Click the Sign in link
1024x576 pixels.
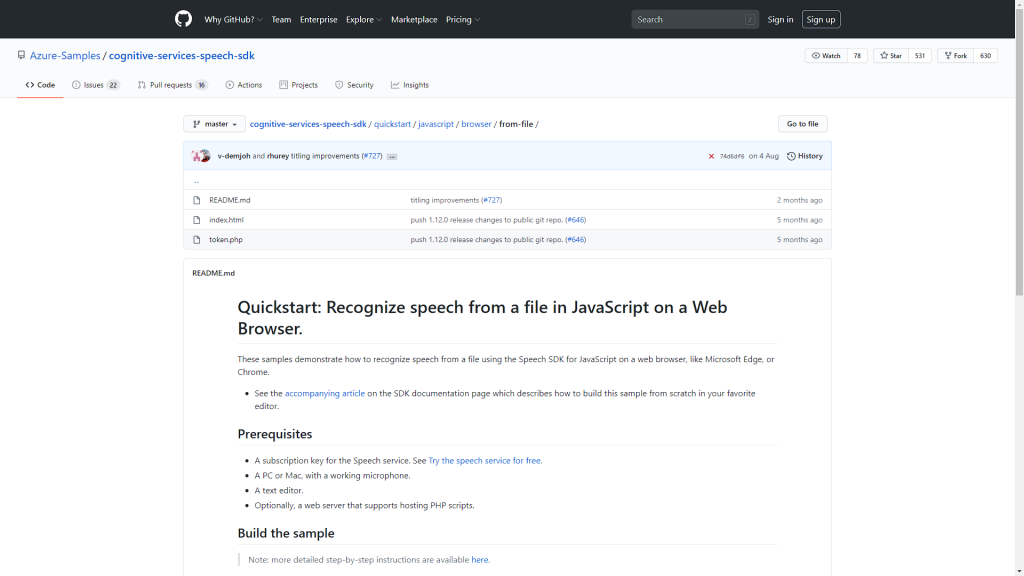780,20
